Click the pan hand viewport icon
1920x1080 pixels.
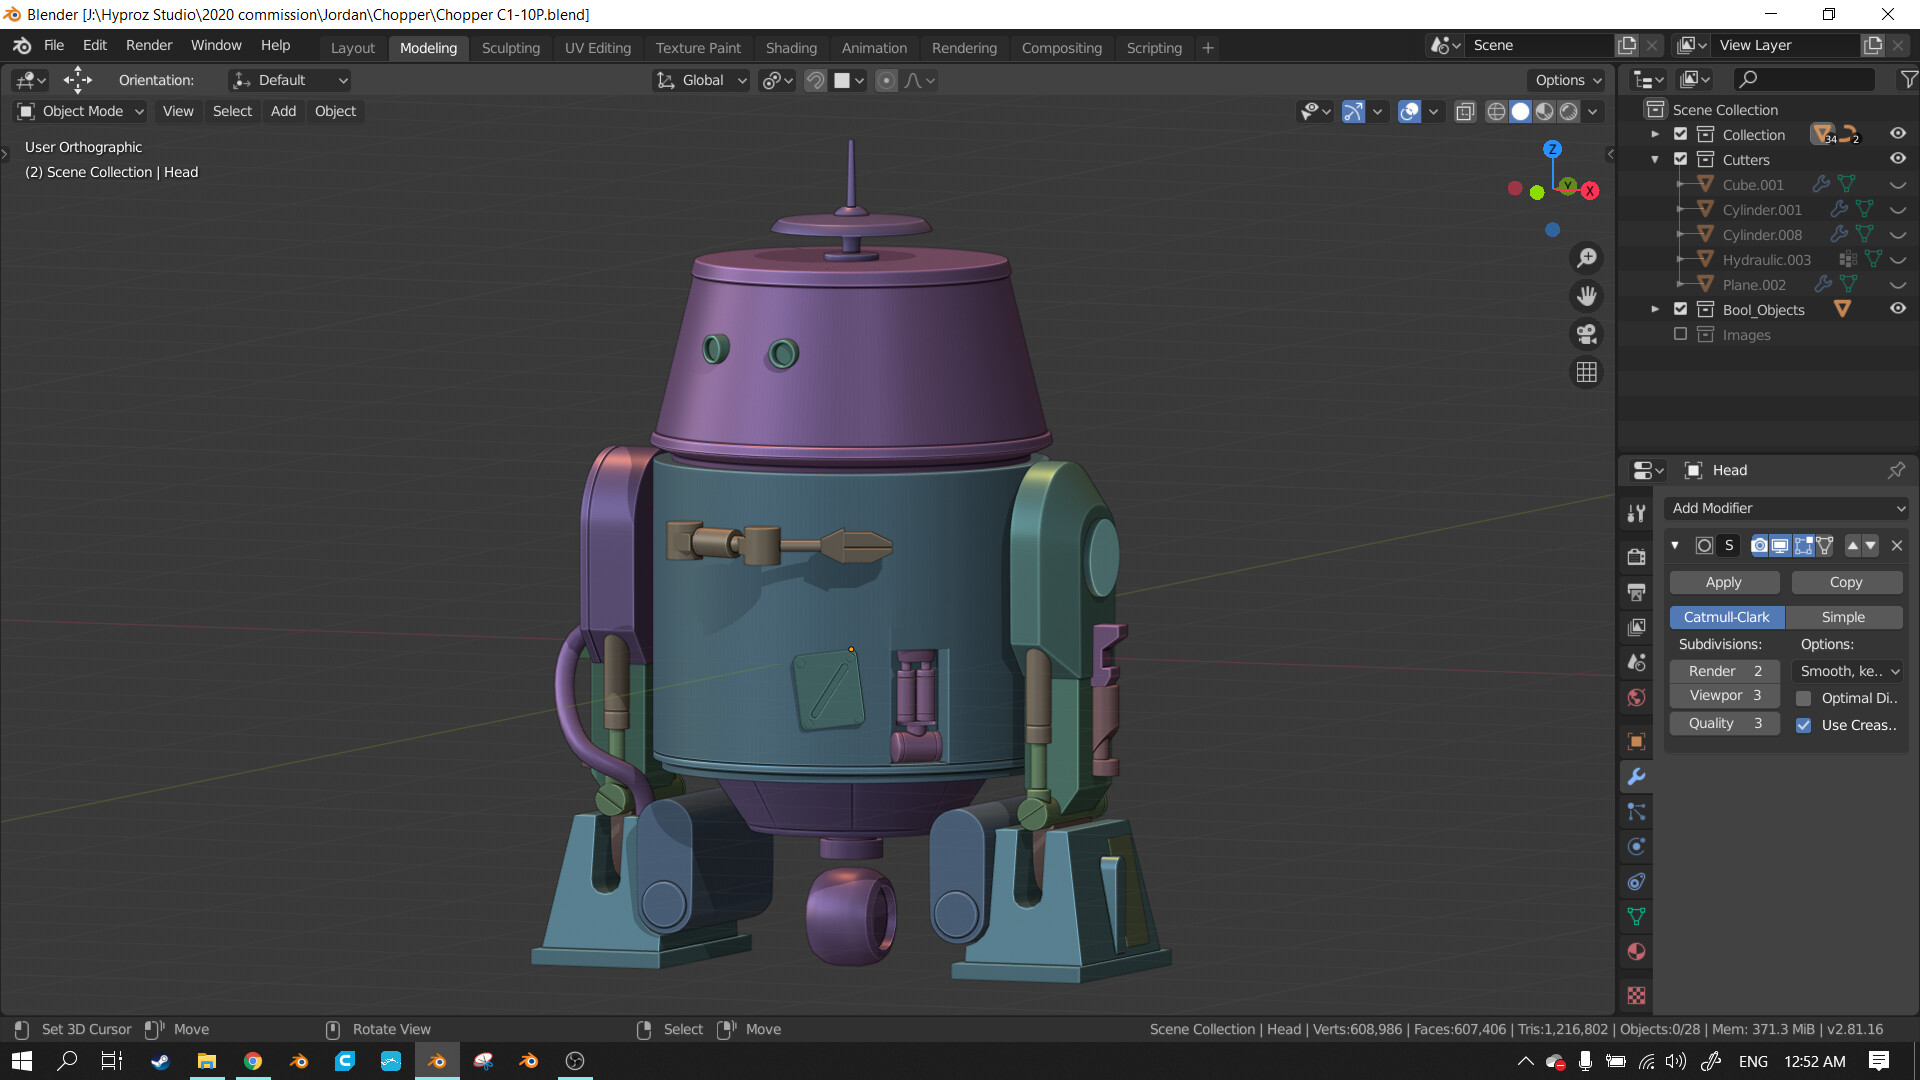[1587, 297]
